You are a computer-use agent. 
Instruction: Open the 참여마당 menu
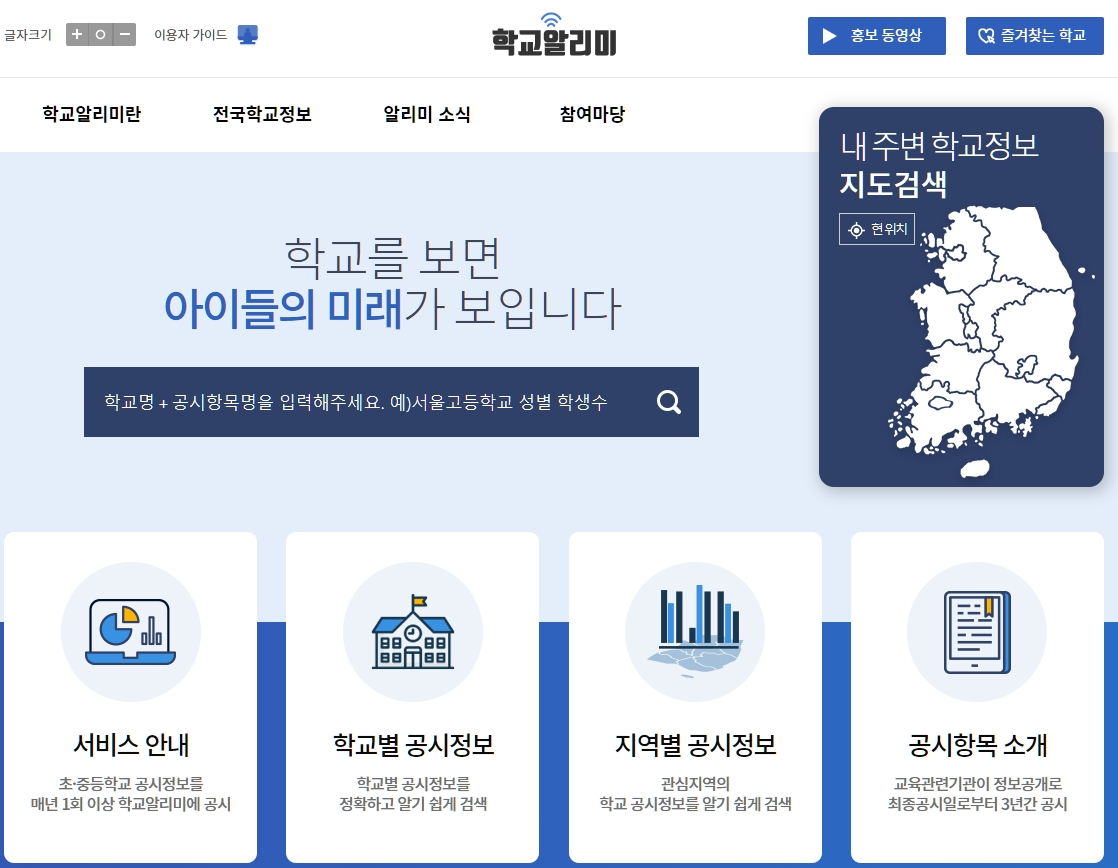point(592,114)
